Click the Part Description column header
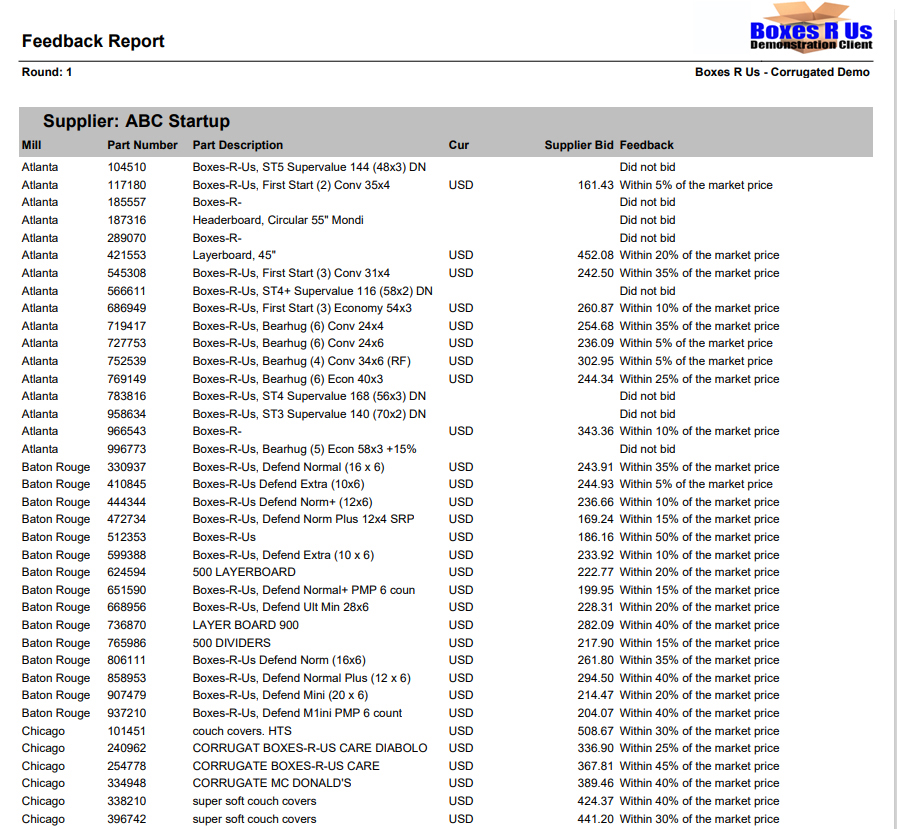Viewport: 897px width, 829px height. pyautogui.click(x=238, y=145)
